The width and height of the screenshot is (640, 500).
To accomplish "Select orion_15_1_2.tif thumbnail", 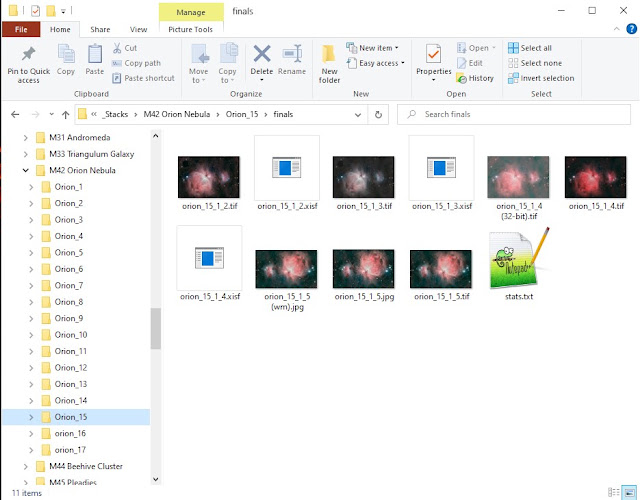I will pos(209,177).
